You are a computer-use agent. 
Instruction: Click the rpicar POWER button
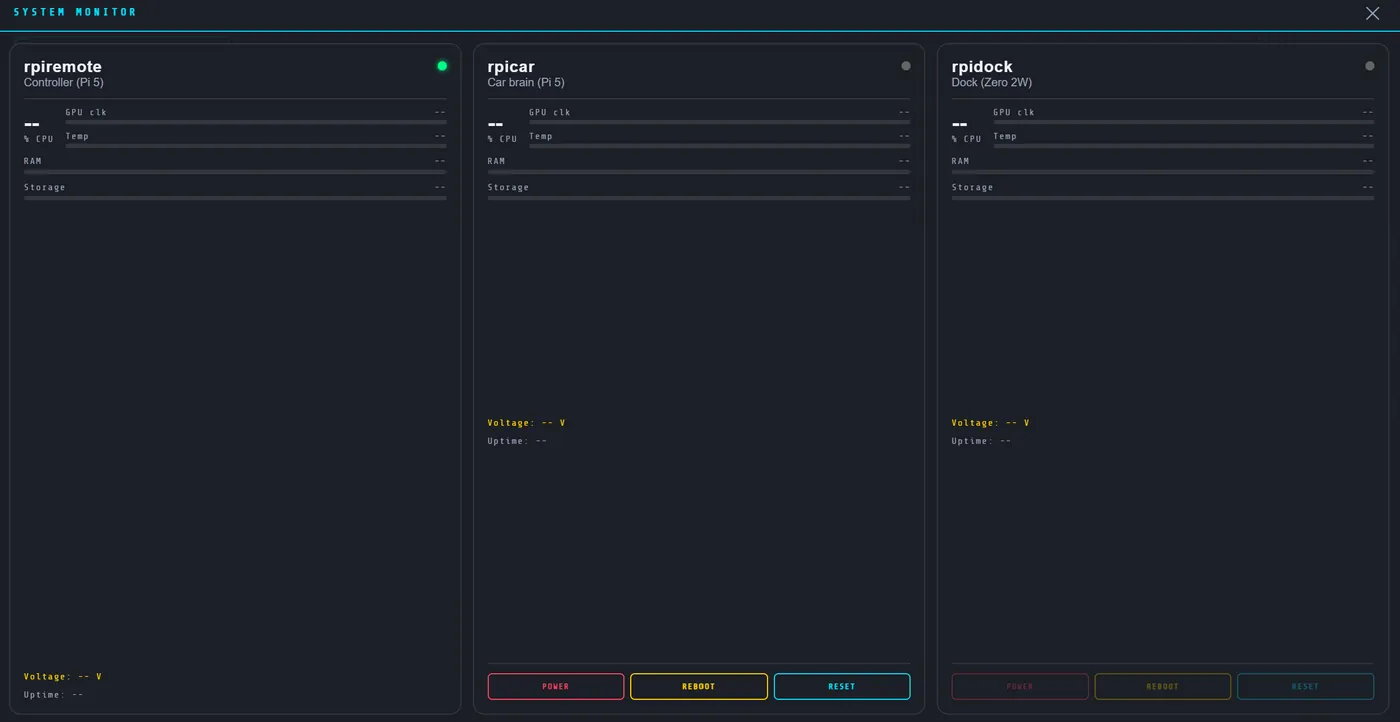point(556,687)
